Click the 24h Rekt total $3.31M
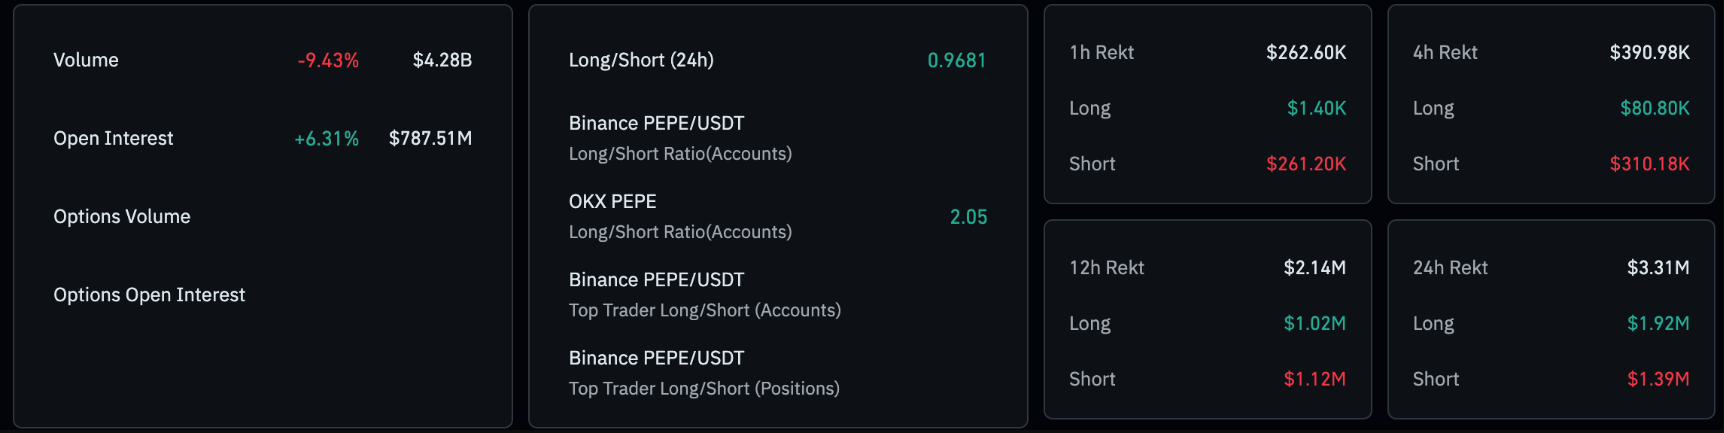 click(x=1658, y=268)
